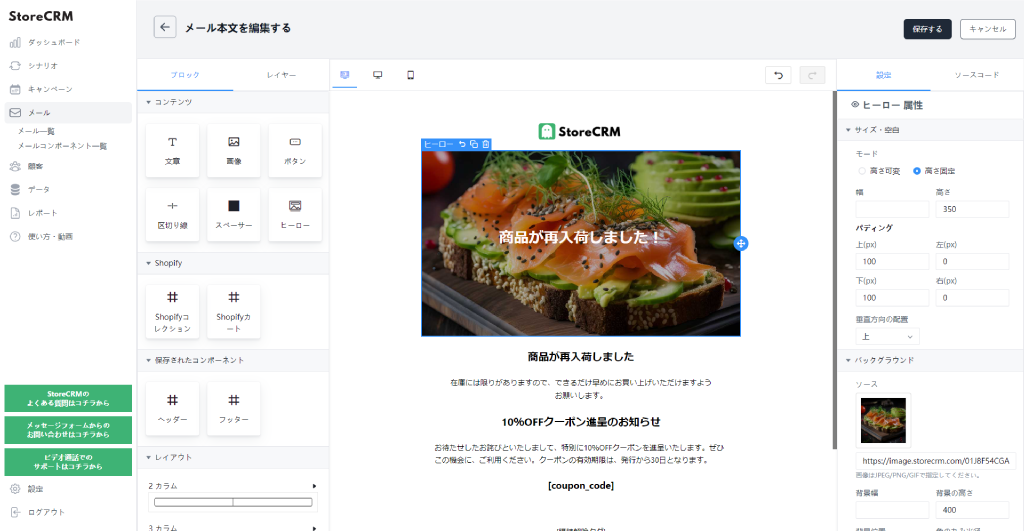Select the Shopifyカート block
Image resolution: width=1024 pixels, height=531 pixels.
tap(234, 312)
